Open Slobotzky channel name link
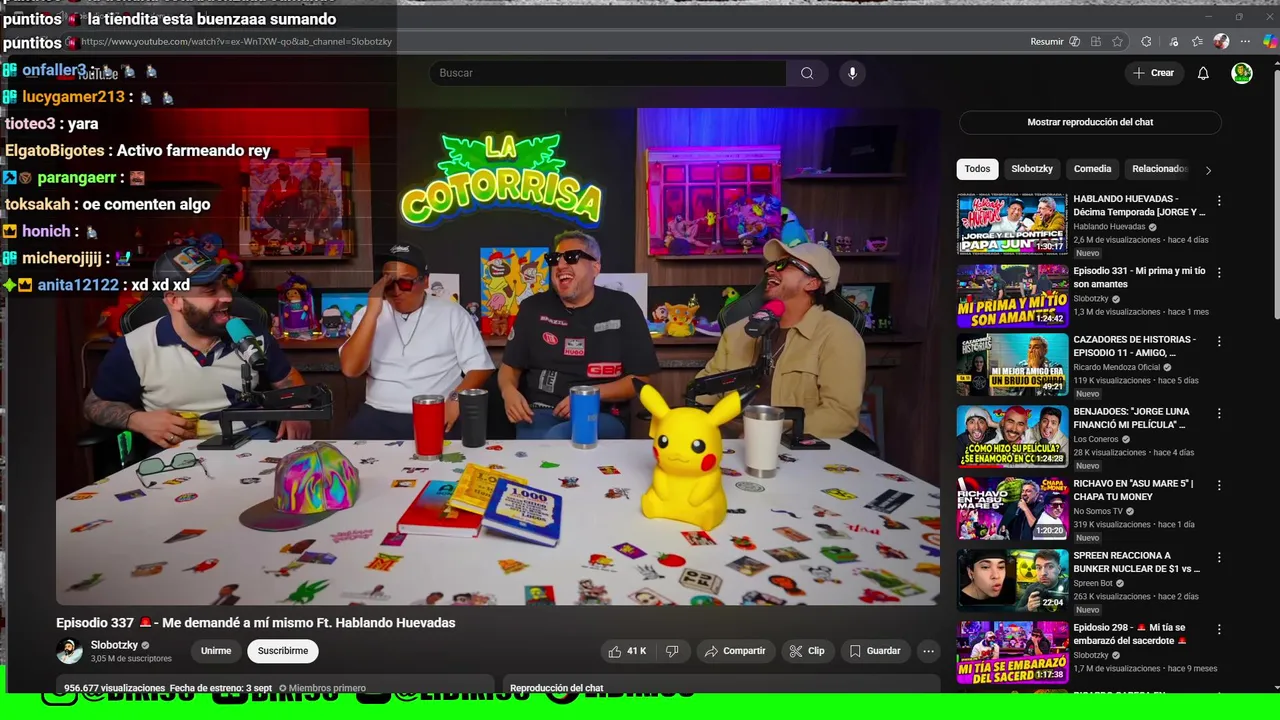This screenshot has height=720, width=1280. [x=114, y=645]
